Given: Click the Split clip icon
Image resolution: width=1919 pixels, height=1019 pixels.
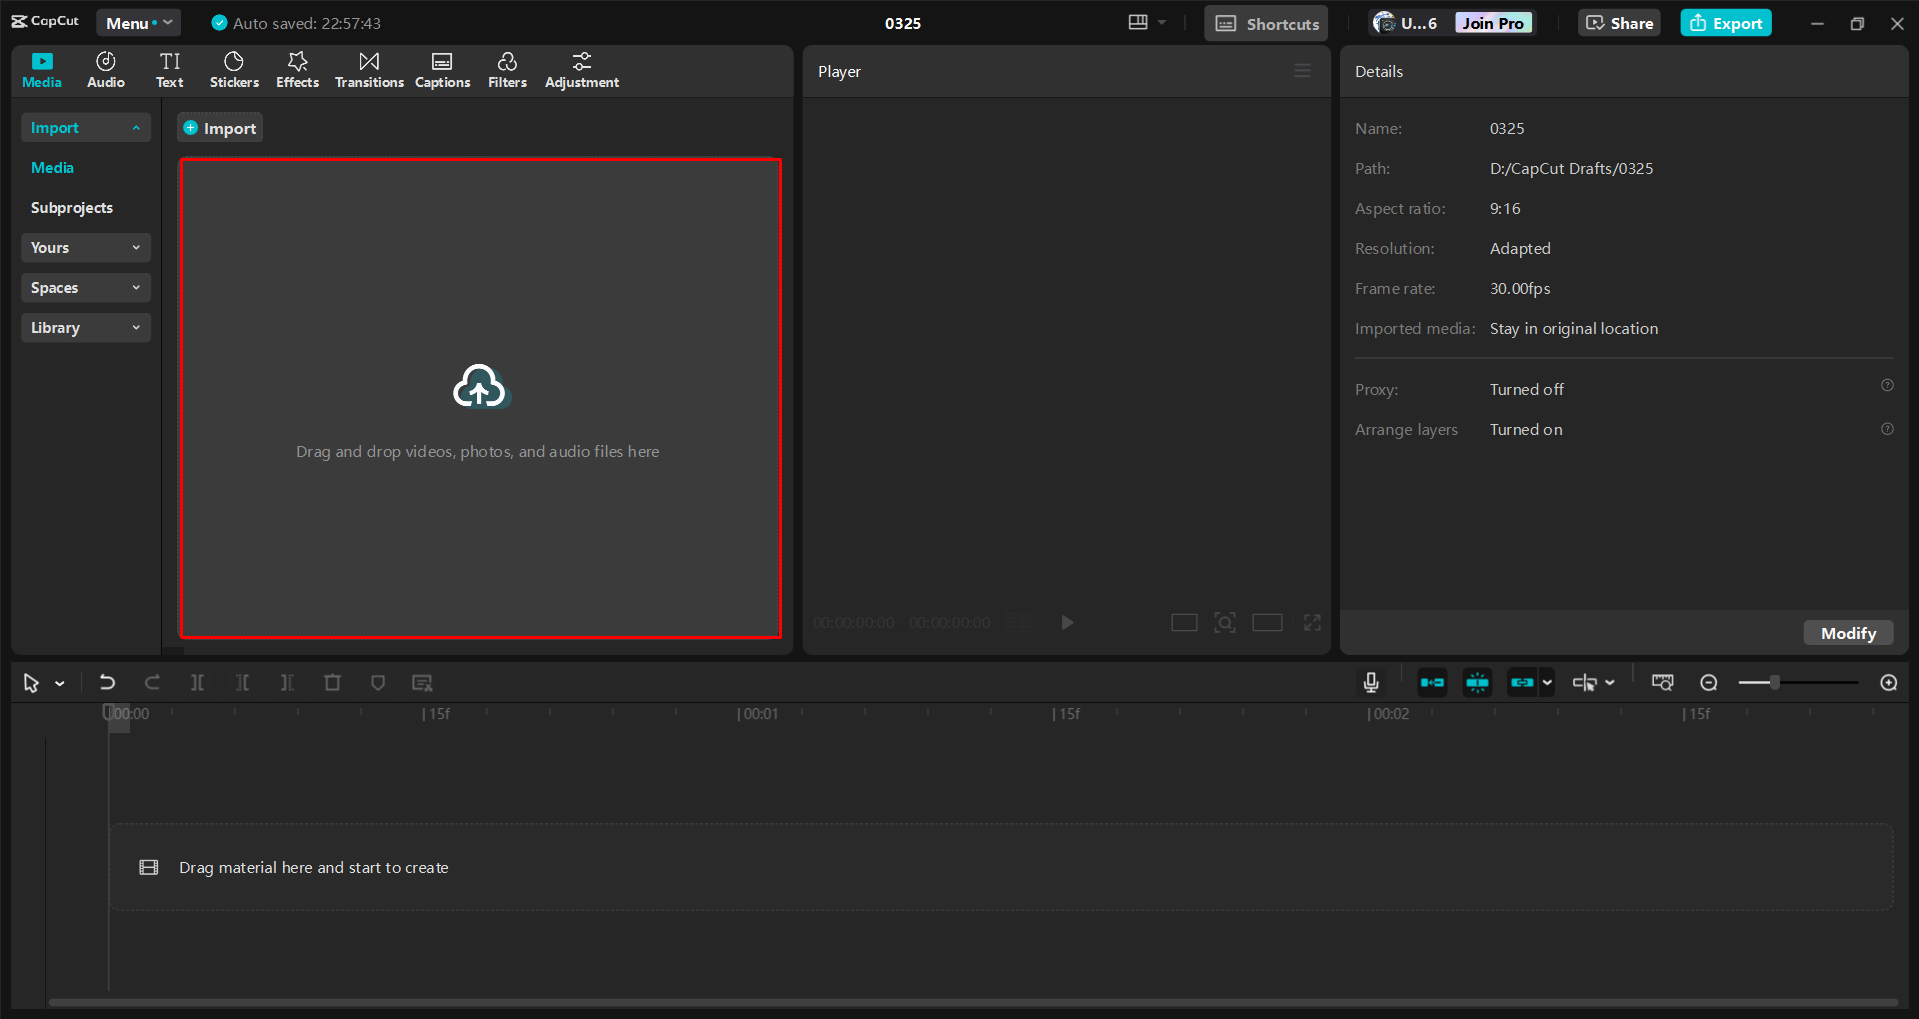Looking at the screenshot, I should tap(197, 682).
